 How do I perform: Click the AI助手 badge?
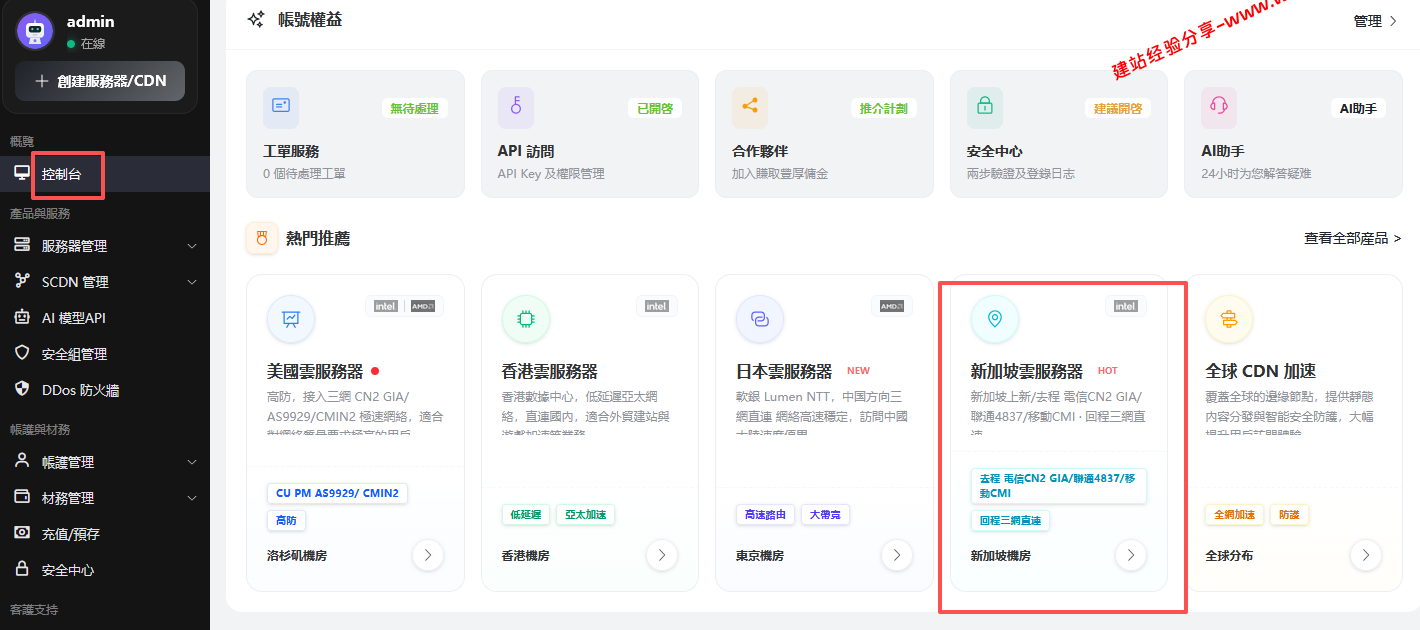[1358, 108]
